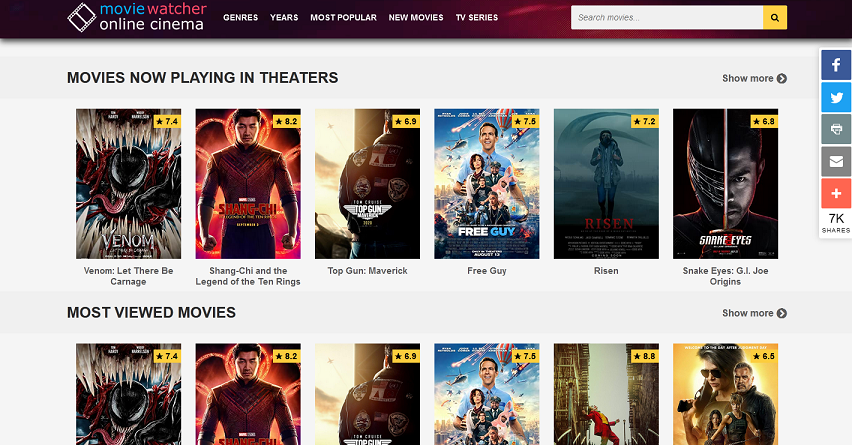Open Venom poster in Now Playing row
This screenshot has width=852, height=445.
click(x=128, y=184)
